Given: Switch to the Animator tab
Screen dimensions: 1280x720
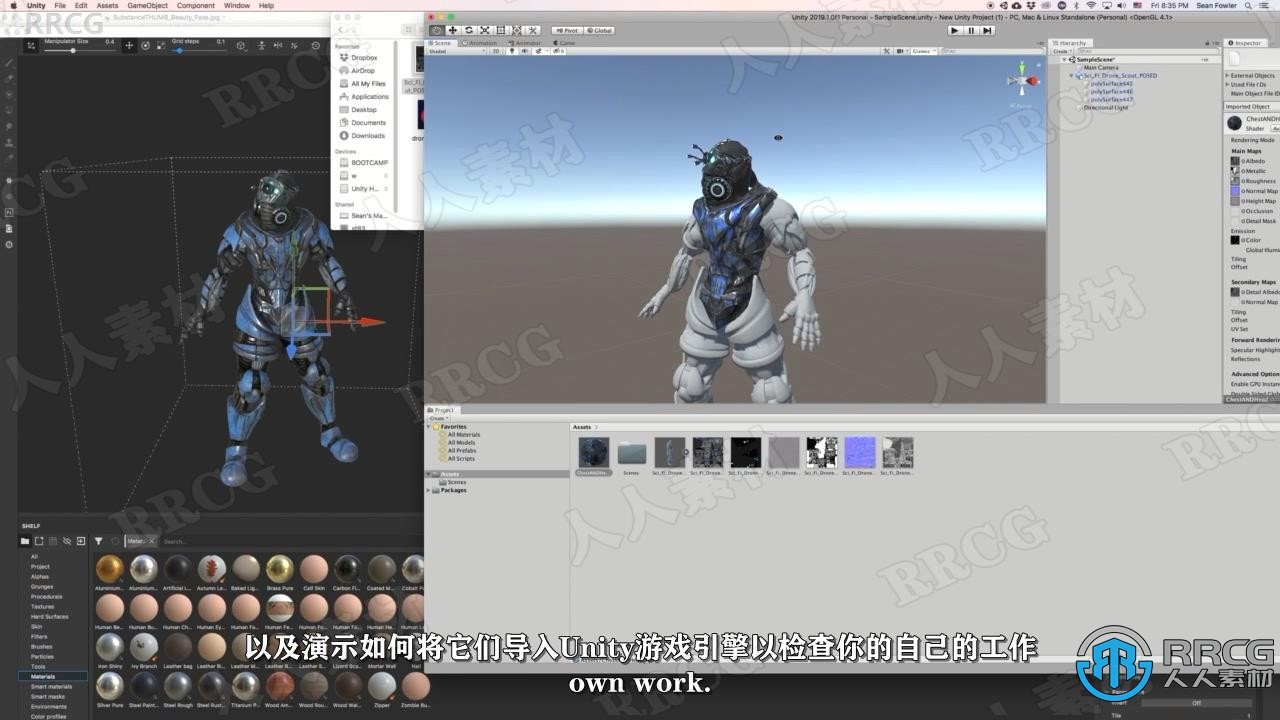Looking at the screenshot, I should [527, 43].
